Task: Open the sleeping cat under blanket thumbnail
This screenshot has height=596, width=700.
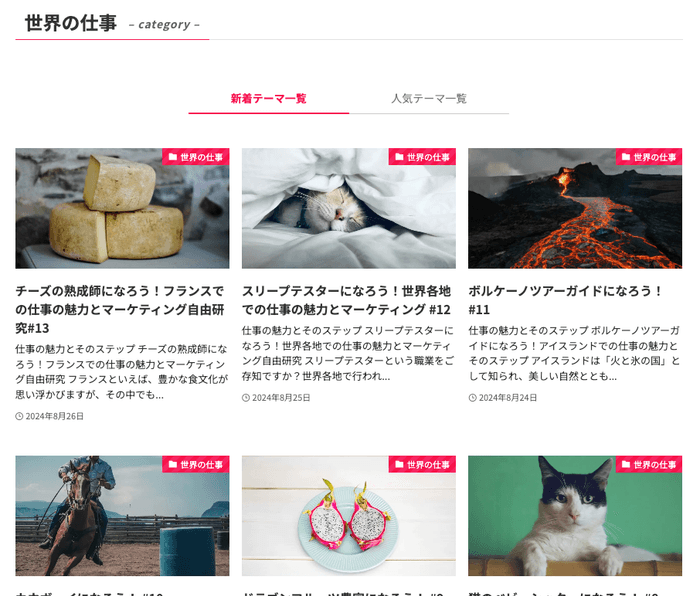Action: pos(349,208)
